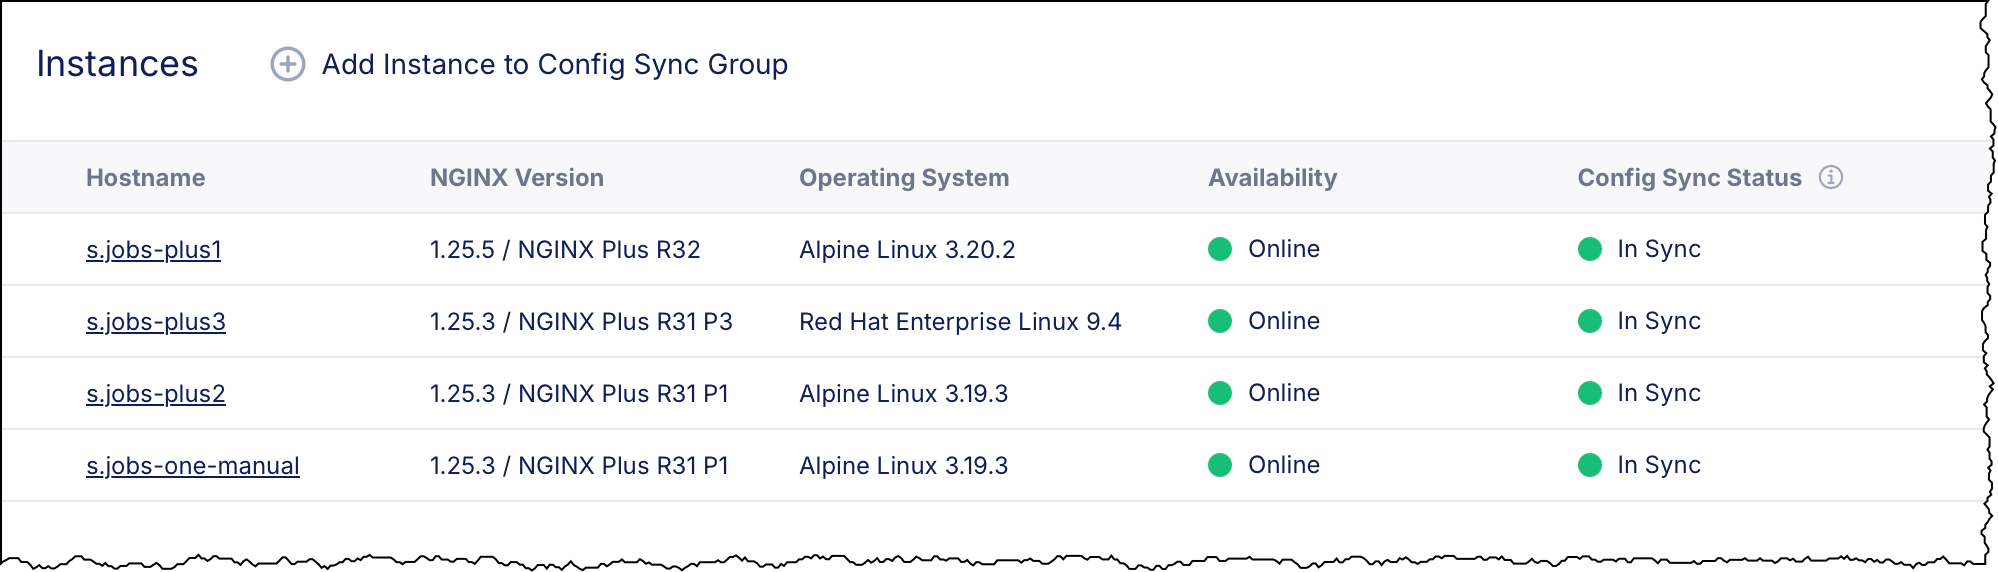Click the Config Sync Status column header
Image resolution: width=1998 pixels, height=572 pixels.
1689,178
